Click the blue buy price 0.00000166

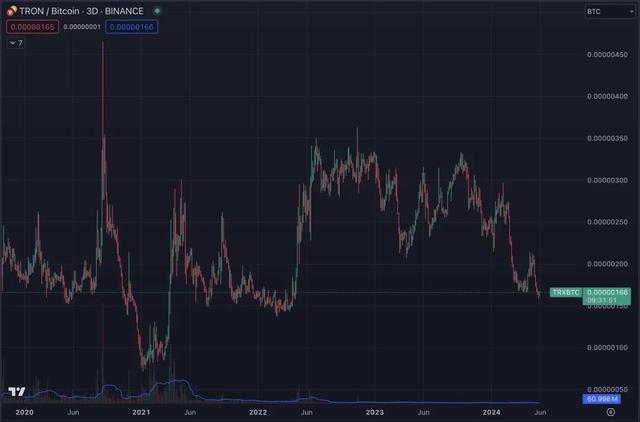click(x=131, y=27)
